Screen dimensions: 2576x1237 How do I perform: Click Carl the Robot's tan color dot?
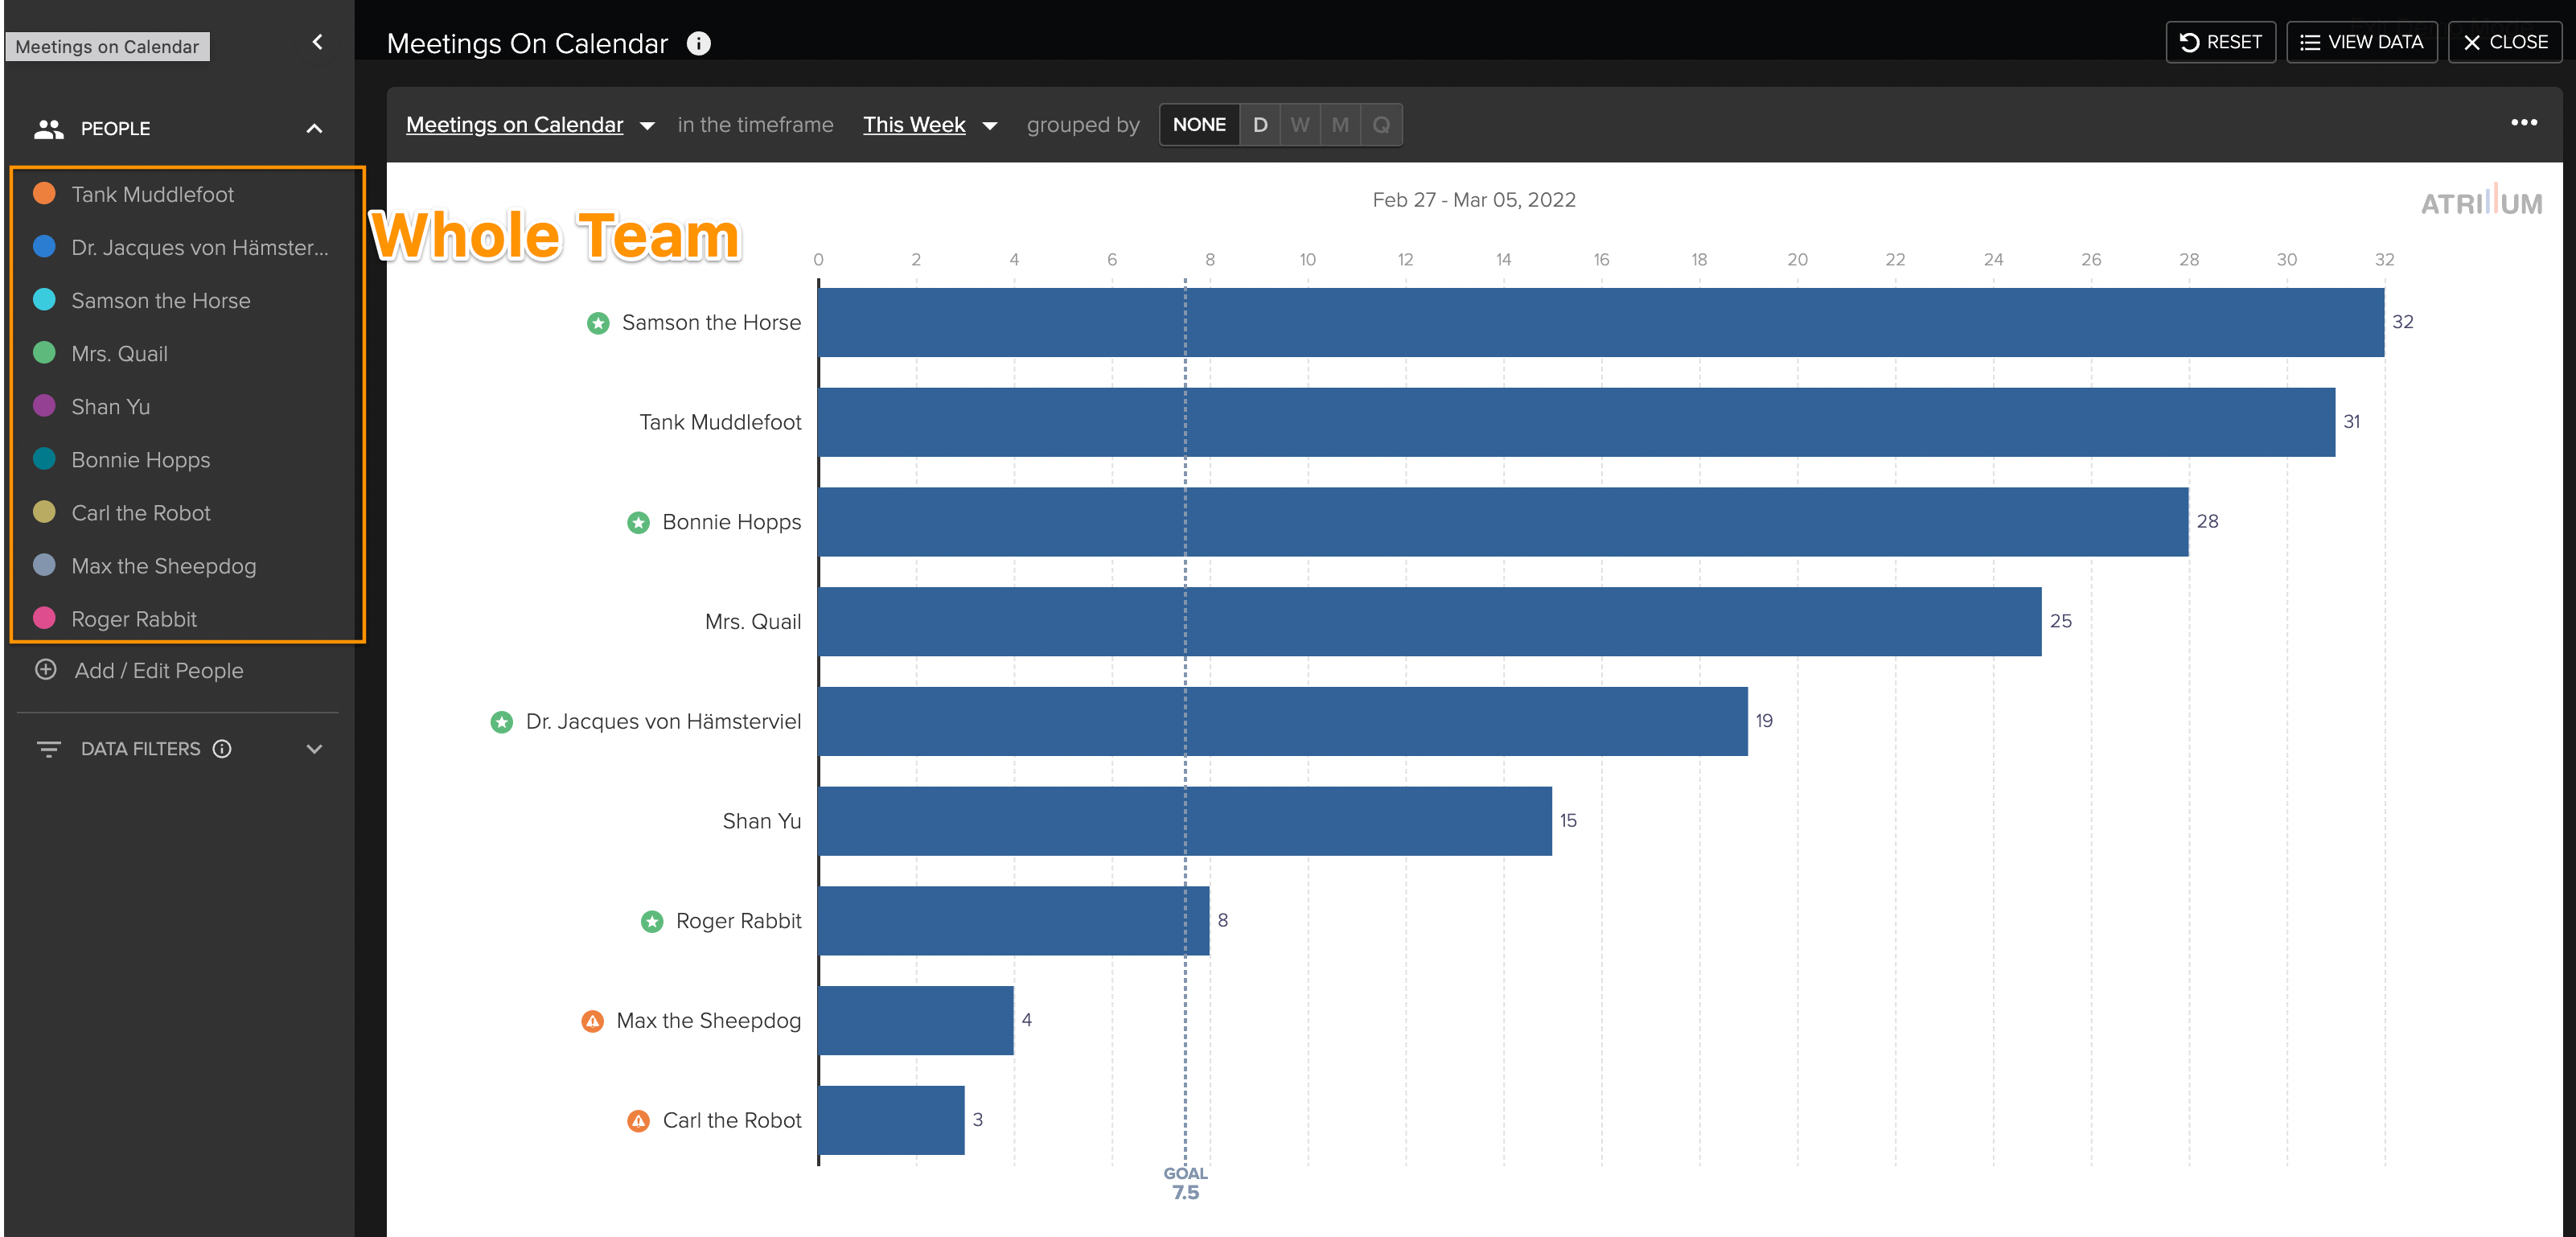pyautogui.click(x=44, y=511)
